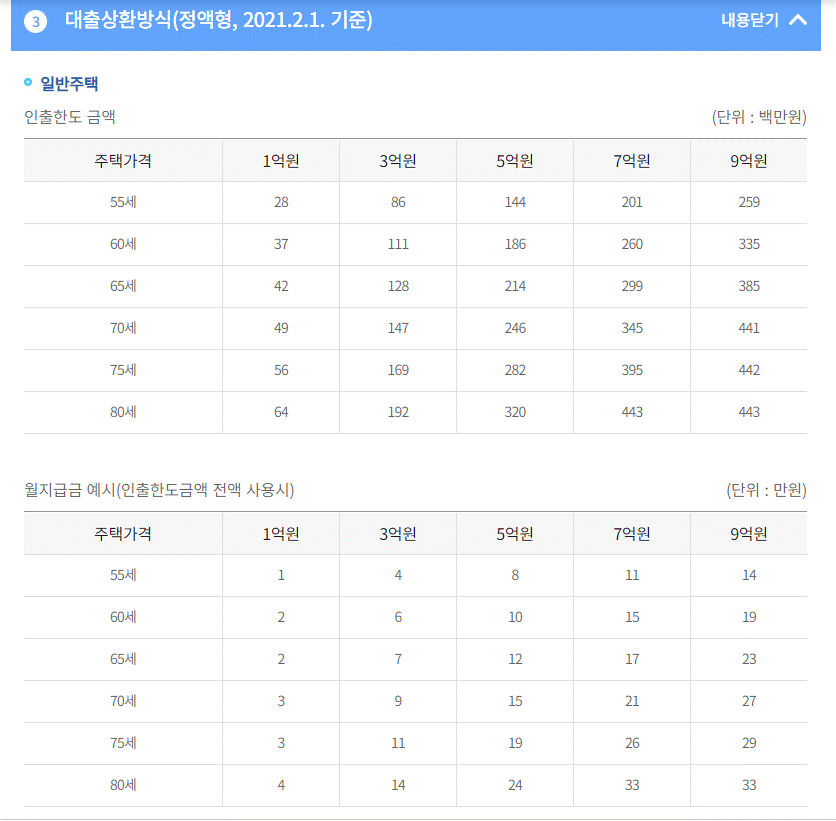Click 7억원 header in 월지급금 예시 table
Viewport: 836px width, 821px height.
pos(632,534)
